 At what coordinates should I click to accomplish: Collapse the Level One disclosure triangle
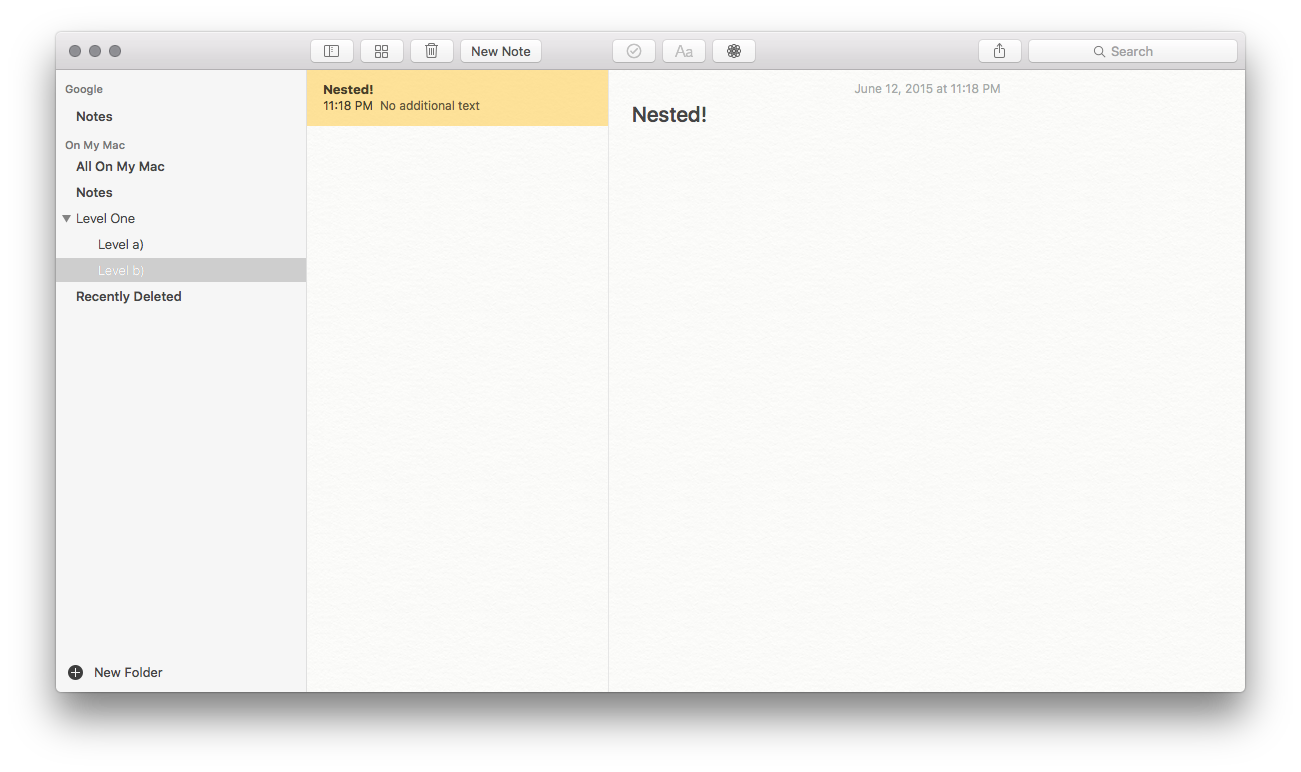tap(66, 218)
